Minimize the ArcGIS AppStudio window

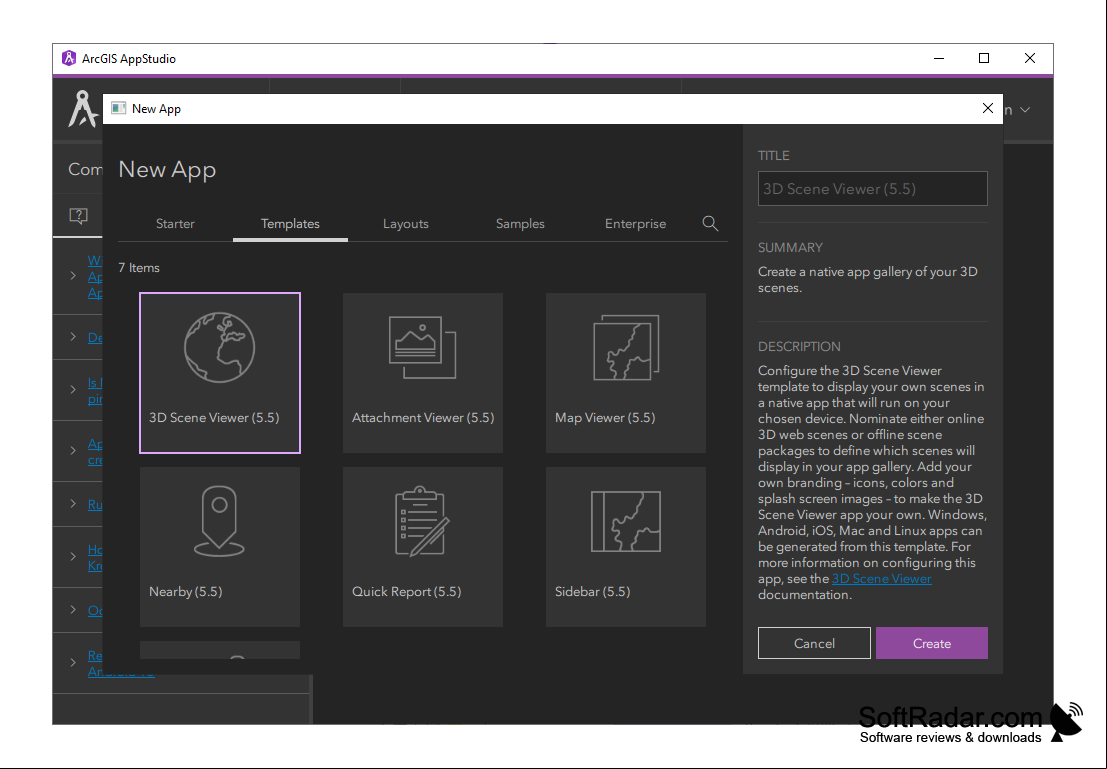939,59
